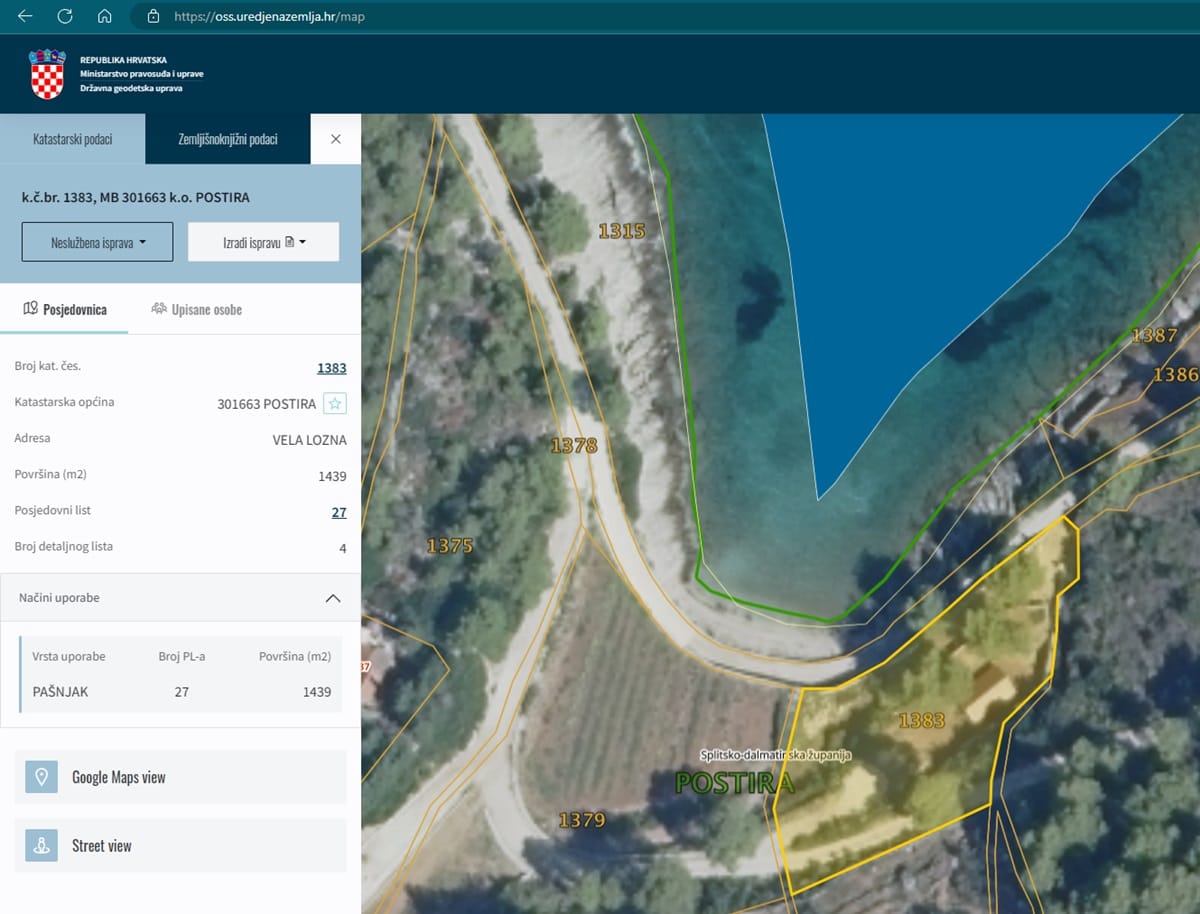The width and height of the screenshot is (1200, 914).
Task: Open the Upisane osobe tab
Action: point(196,309)
